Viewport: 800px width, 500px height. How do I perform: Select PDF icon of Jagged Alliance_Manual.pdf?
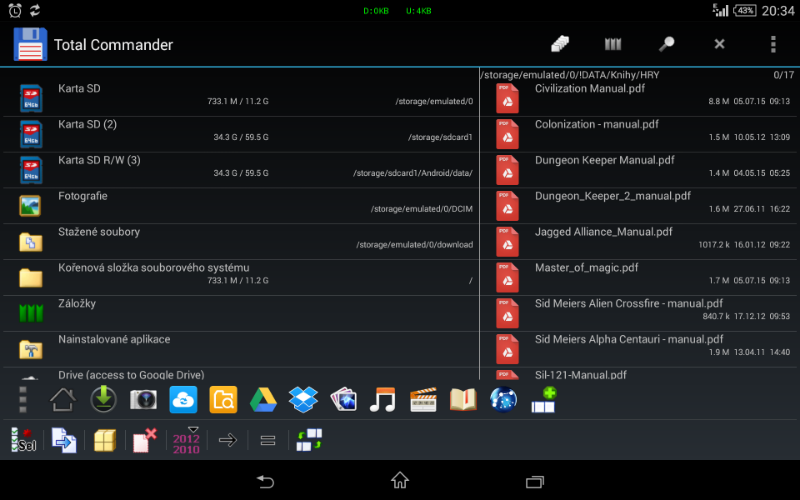[507, 242]
